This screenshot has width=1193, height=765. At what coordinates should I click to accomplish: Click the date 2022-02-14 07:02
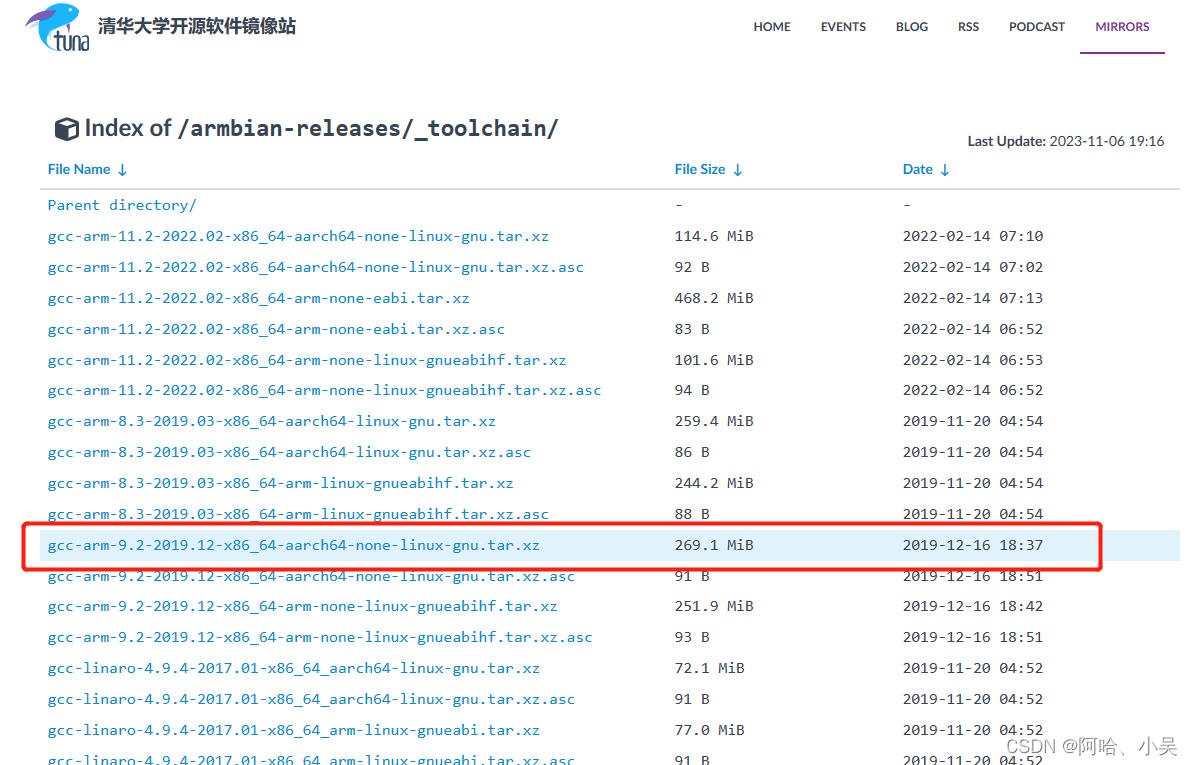click(972, 267)
